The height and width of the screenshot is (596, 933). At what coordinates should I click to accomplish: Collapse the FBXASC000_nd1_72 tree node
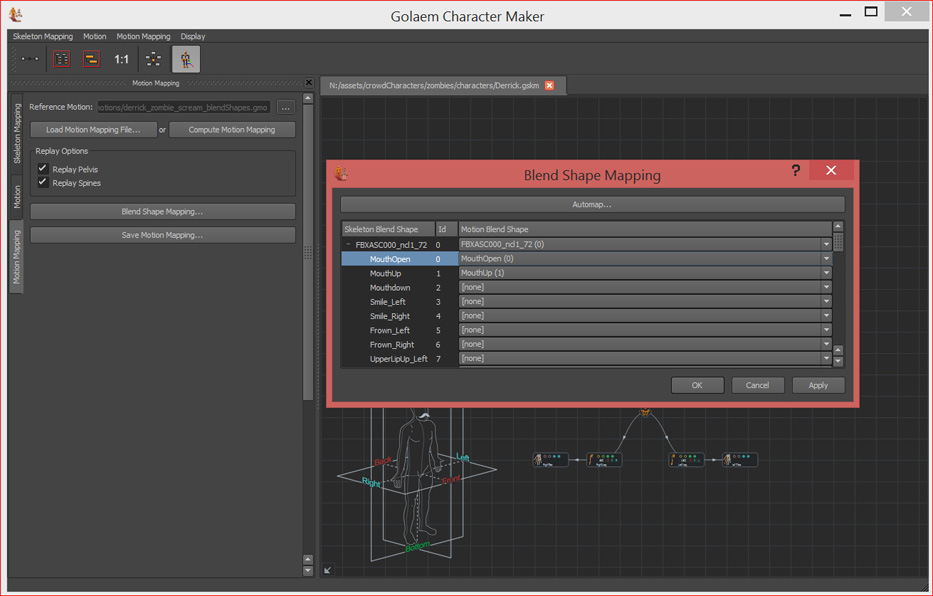pos(348,244)
